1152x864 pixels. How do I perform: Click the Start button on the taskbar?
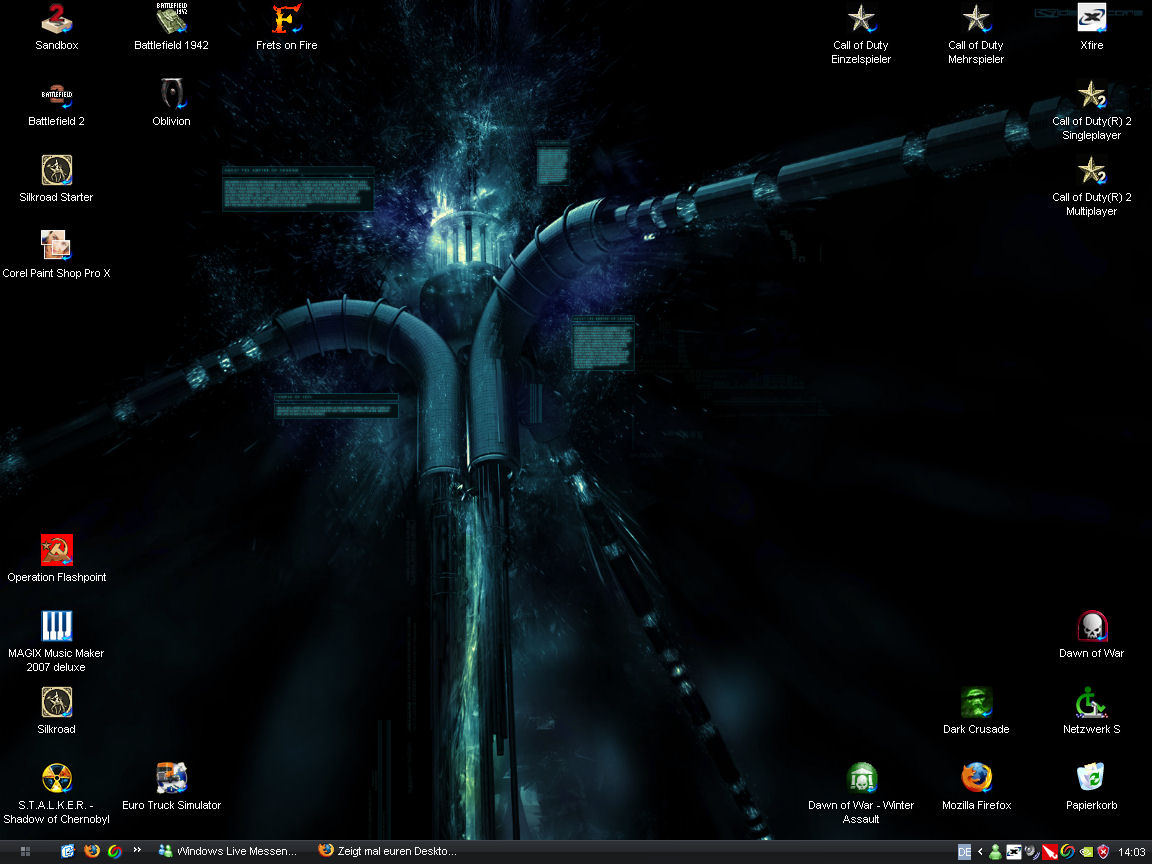(25, 852)
